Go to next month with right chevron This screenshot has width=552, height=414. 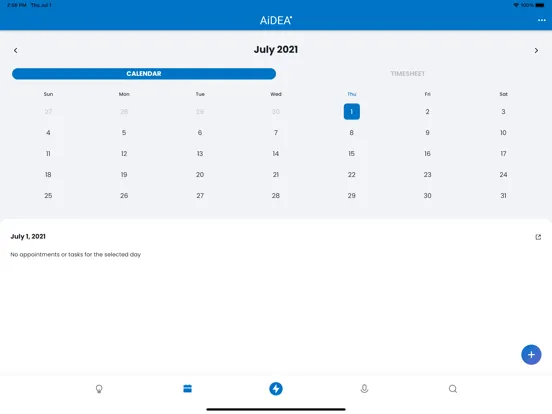point(536,50)
